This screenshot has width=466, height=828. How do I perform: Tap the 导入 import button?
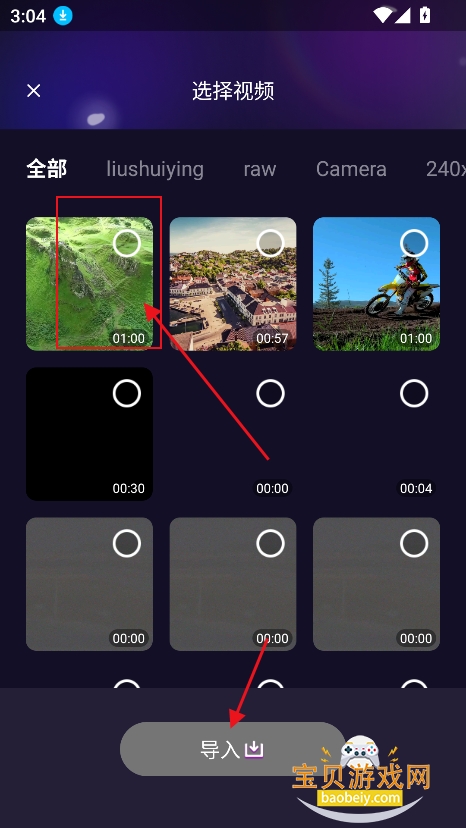(232, 749)
